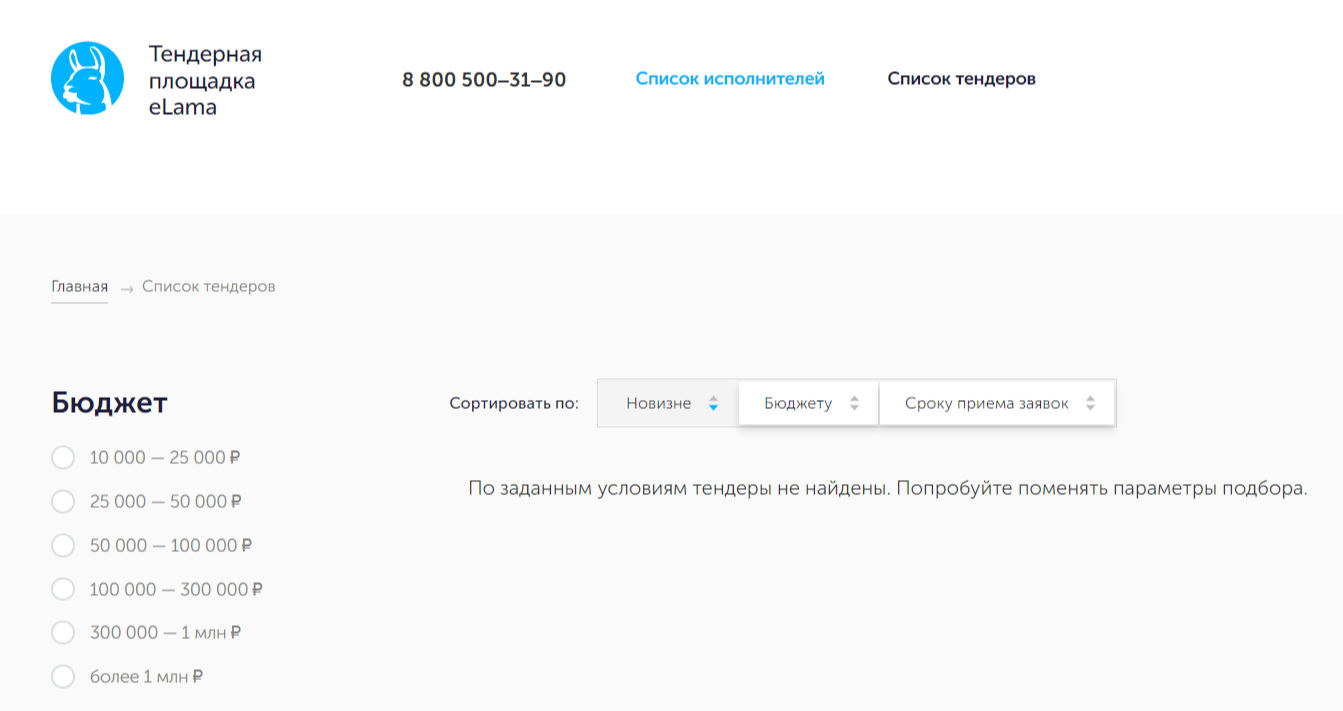
Task: Click the sort arrows inside the Новизне selector
Action: pos(712,403)
